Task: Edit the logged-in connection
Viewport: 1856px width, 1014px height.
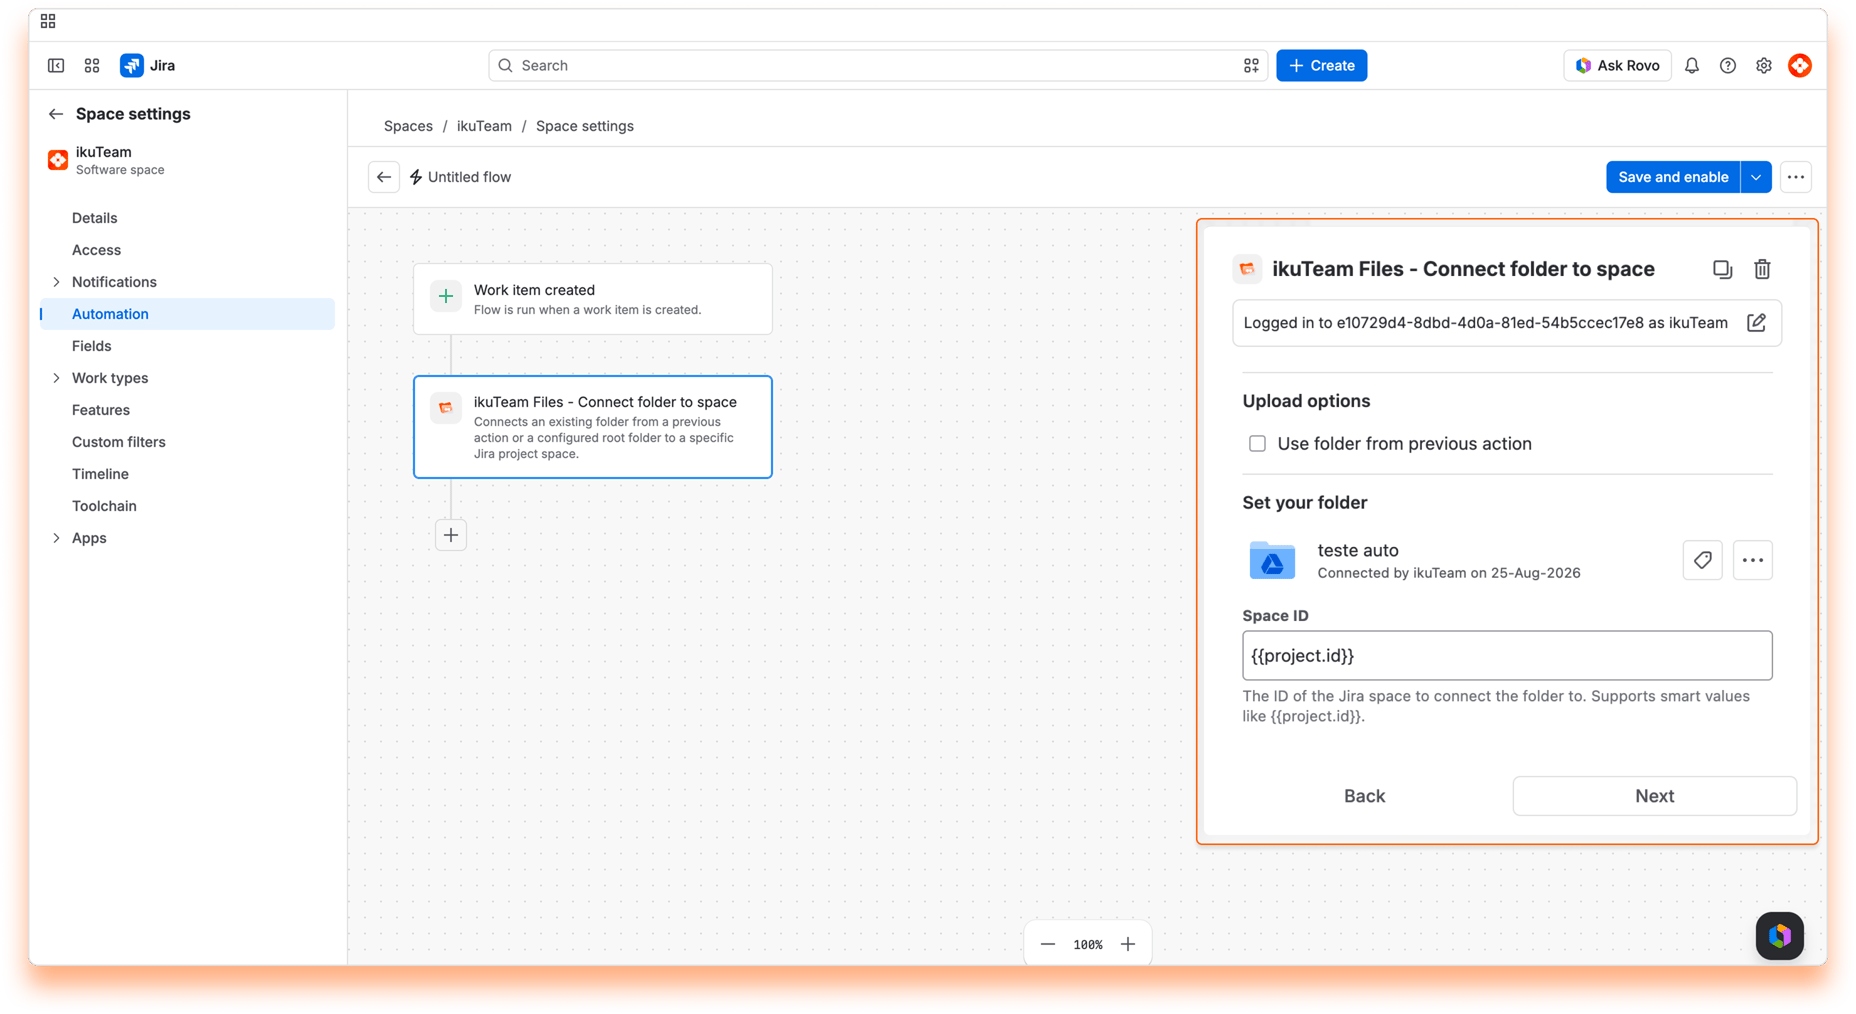Action: click(1756, 323)
